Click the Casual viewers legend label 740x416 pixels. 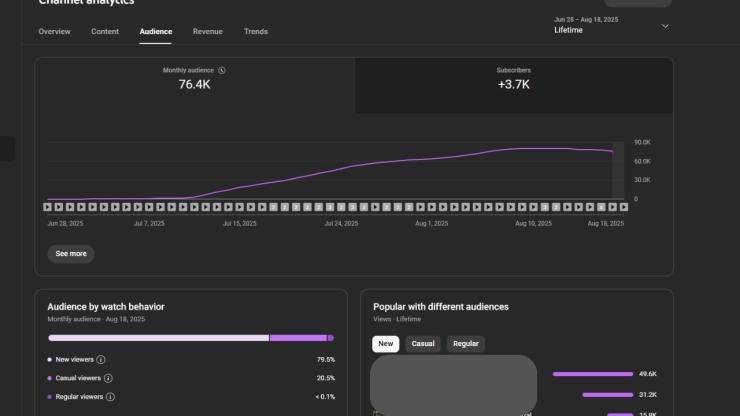(78, 378)
